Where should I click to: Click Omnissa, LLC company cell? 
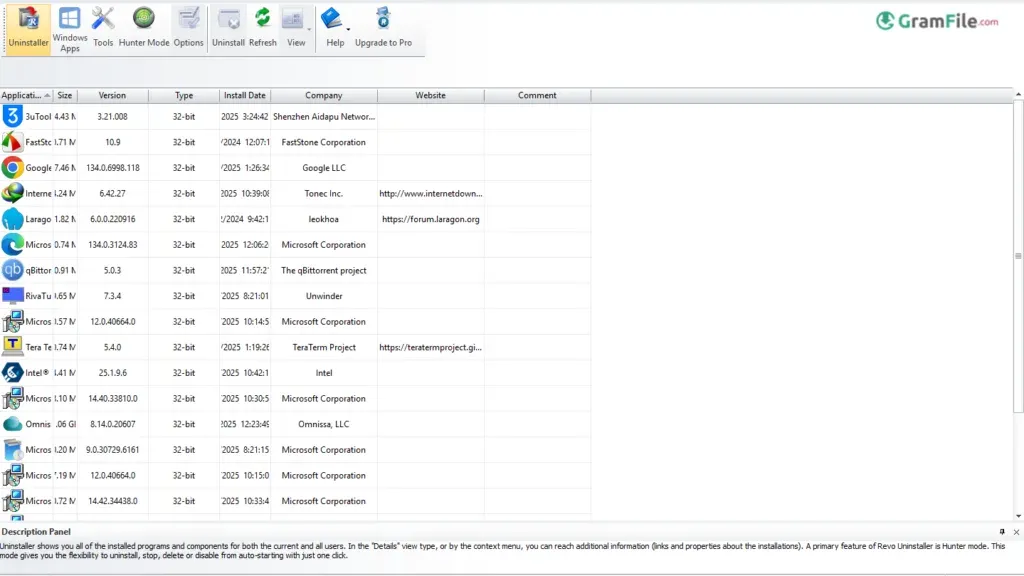click(324, 424)
